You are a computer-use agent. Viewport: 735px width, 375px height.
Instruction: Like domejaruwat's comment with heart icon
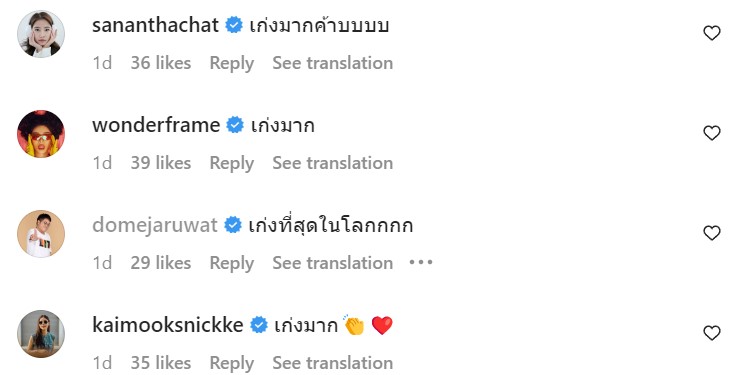click(712, 233)
